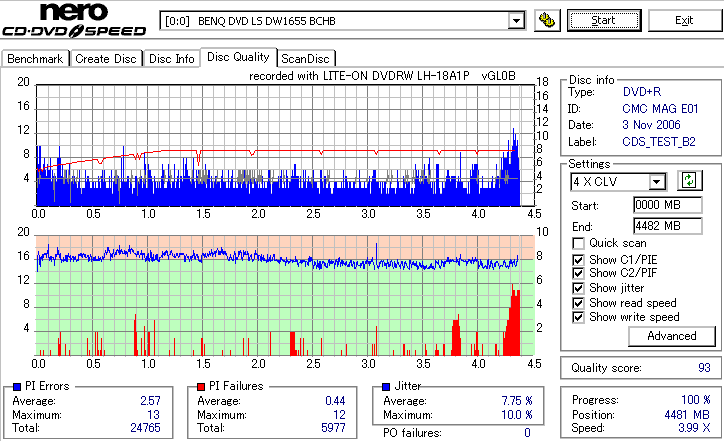This screenshot has width=724, height=441.
Task: Click the Speed value 3.99 X
Action: pyautogui.click(x=694, y=428)
